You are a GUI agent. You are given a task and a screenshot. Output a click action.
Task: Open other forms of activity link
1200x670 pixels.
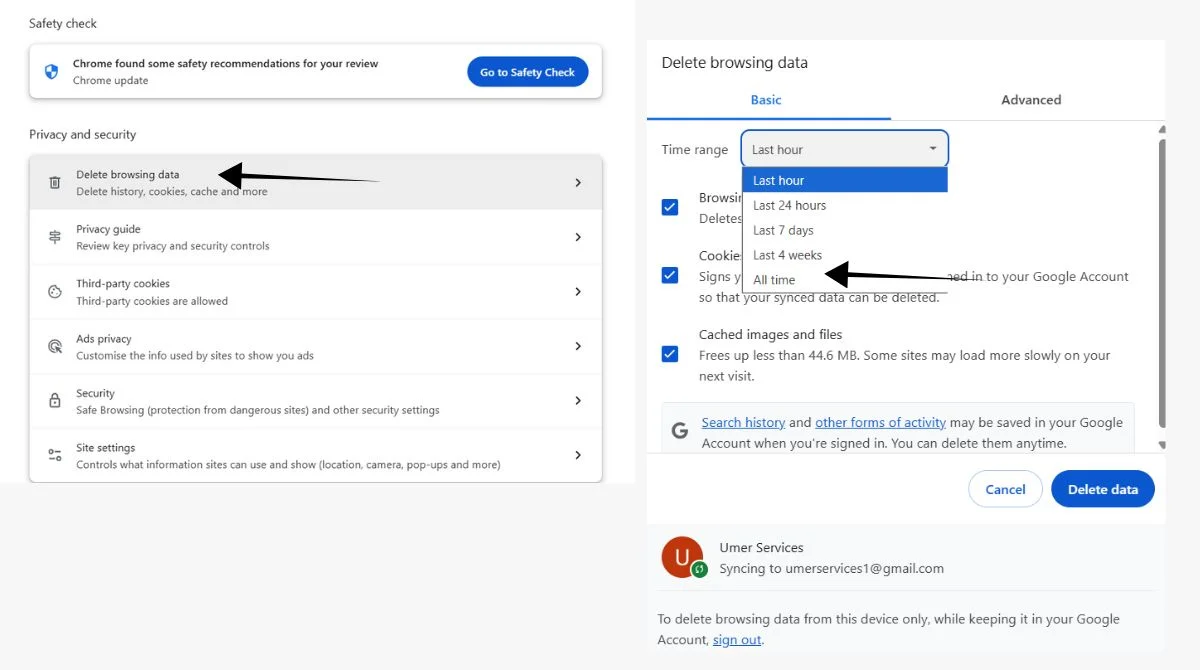point(880,423)
